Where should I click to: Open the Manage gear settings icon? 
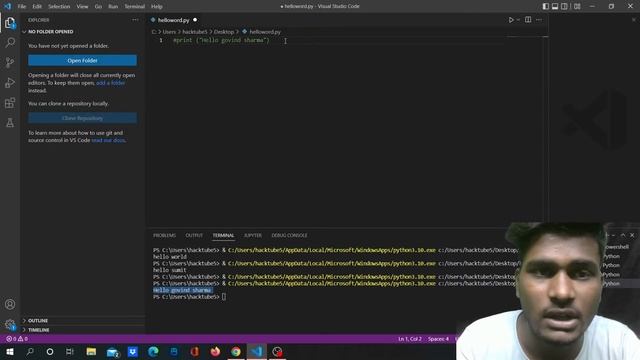(x=10, y=325)
